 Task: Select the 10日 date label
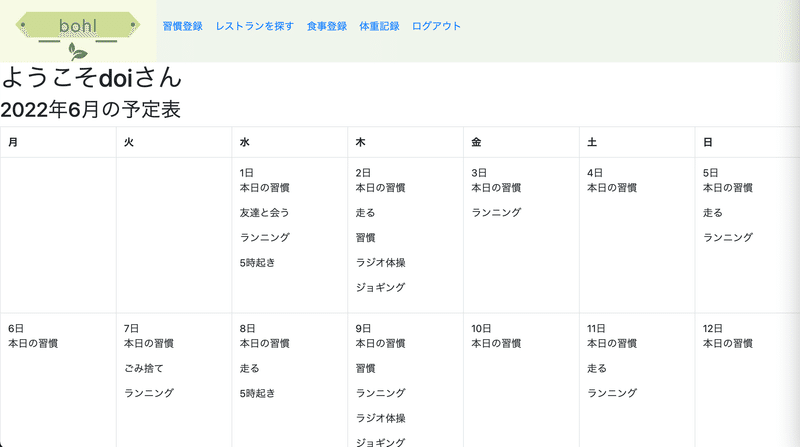tap(481, 329)
